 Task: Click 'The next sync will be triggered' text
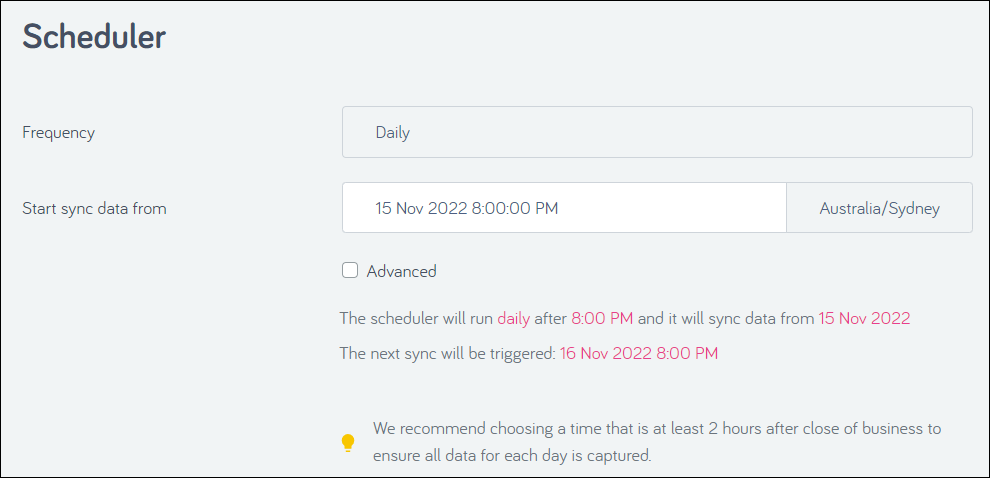point(448,353)
